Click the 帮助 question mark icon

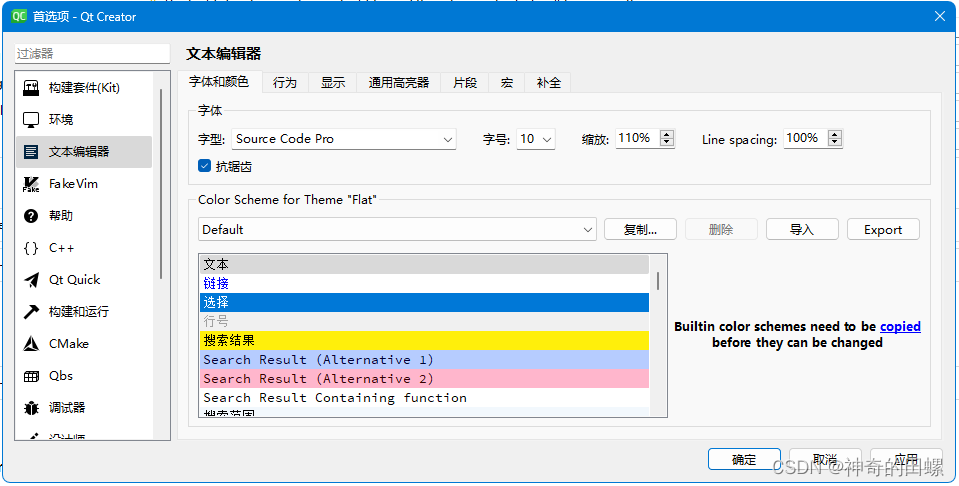pyautogui.click(x=31, y=216)
